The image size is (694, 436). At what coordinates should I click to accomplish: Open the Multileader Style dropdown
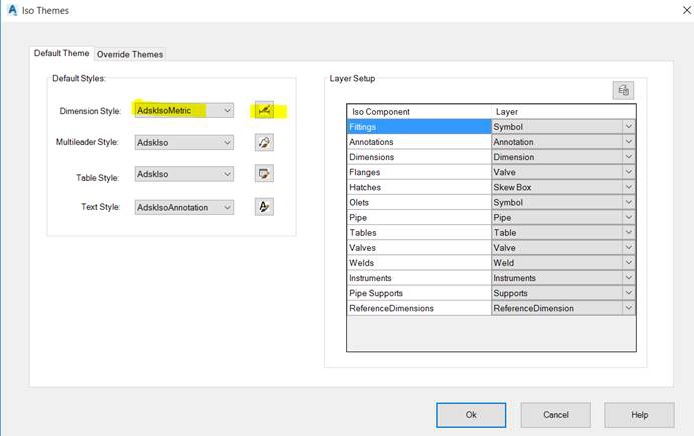tap(228, 143)
